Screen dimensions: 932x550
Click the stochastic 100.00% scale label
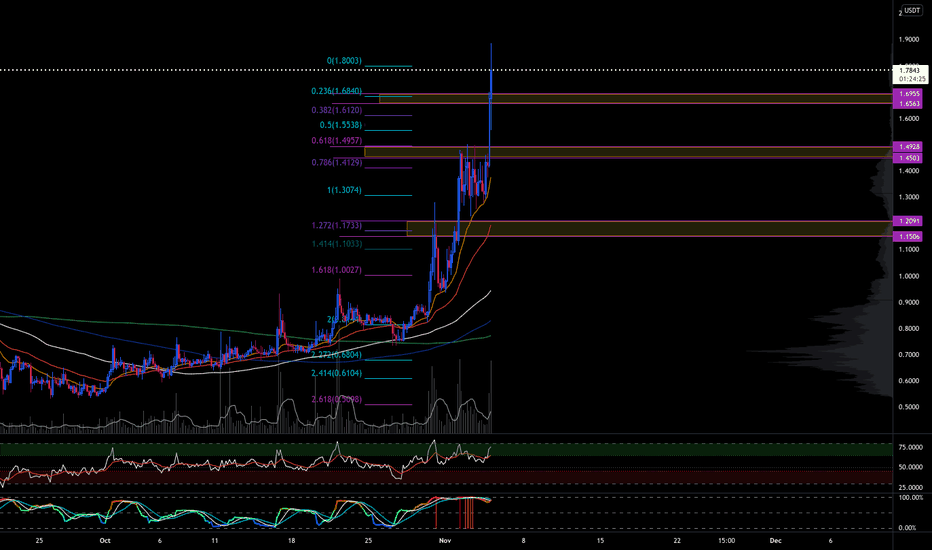point(911,497)
